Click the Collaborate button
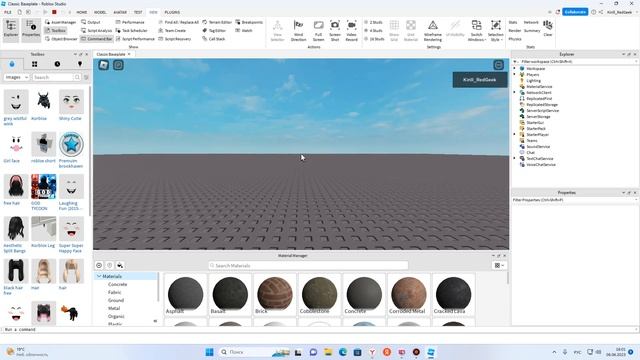640x360 pixels. (575, 12)
